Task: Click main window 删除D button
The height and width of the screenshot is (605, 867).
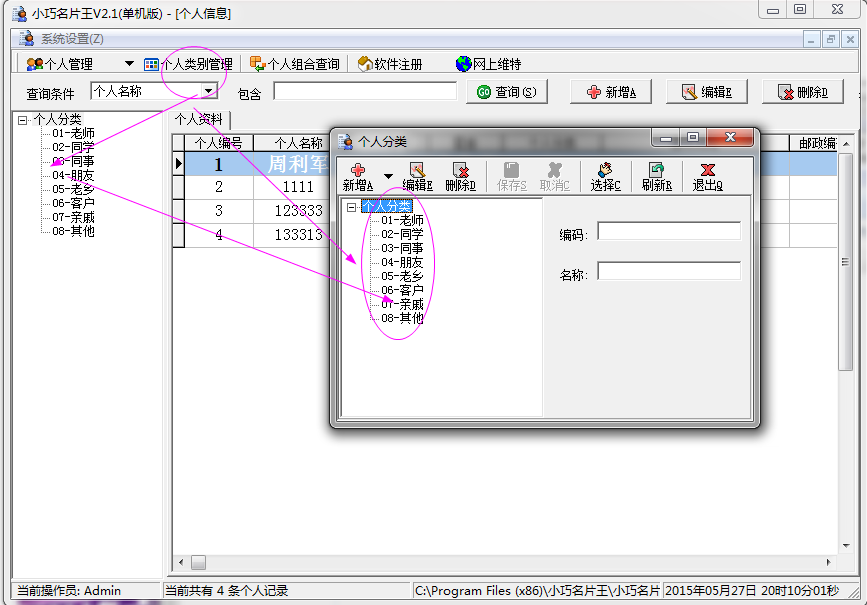Action: click(x=803, y=92)
